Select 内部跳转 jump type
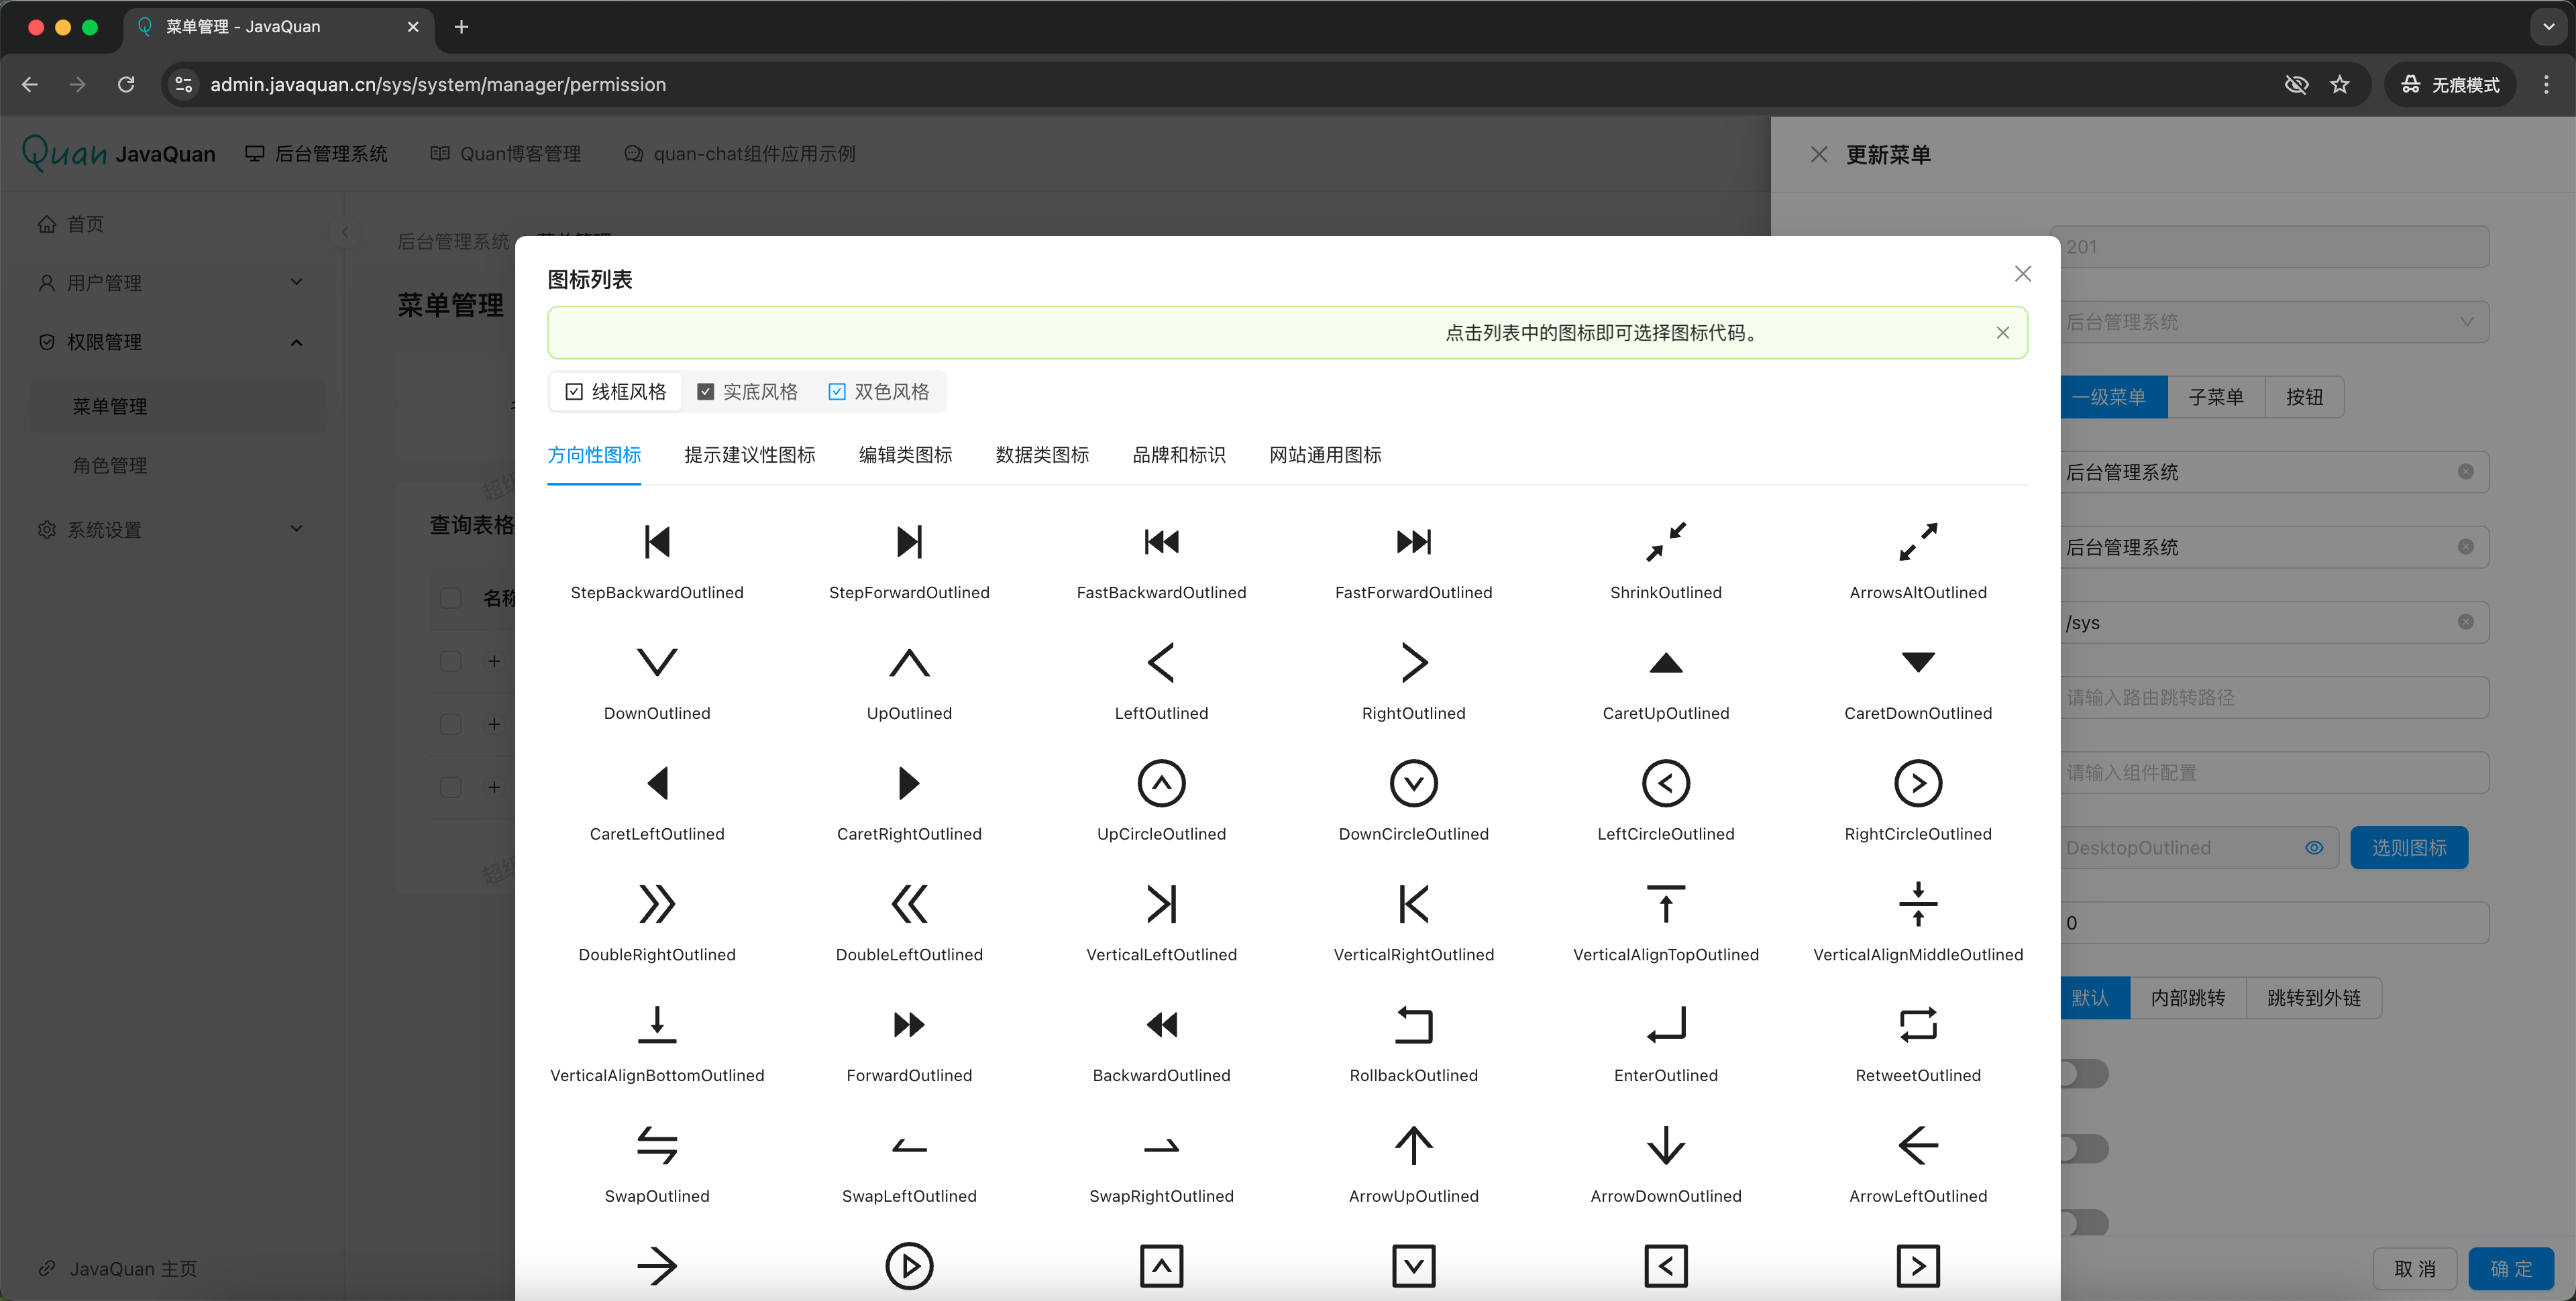Viewport: 2576px width, 1301px height. pyautogui.click(x=2188, y=998)
